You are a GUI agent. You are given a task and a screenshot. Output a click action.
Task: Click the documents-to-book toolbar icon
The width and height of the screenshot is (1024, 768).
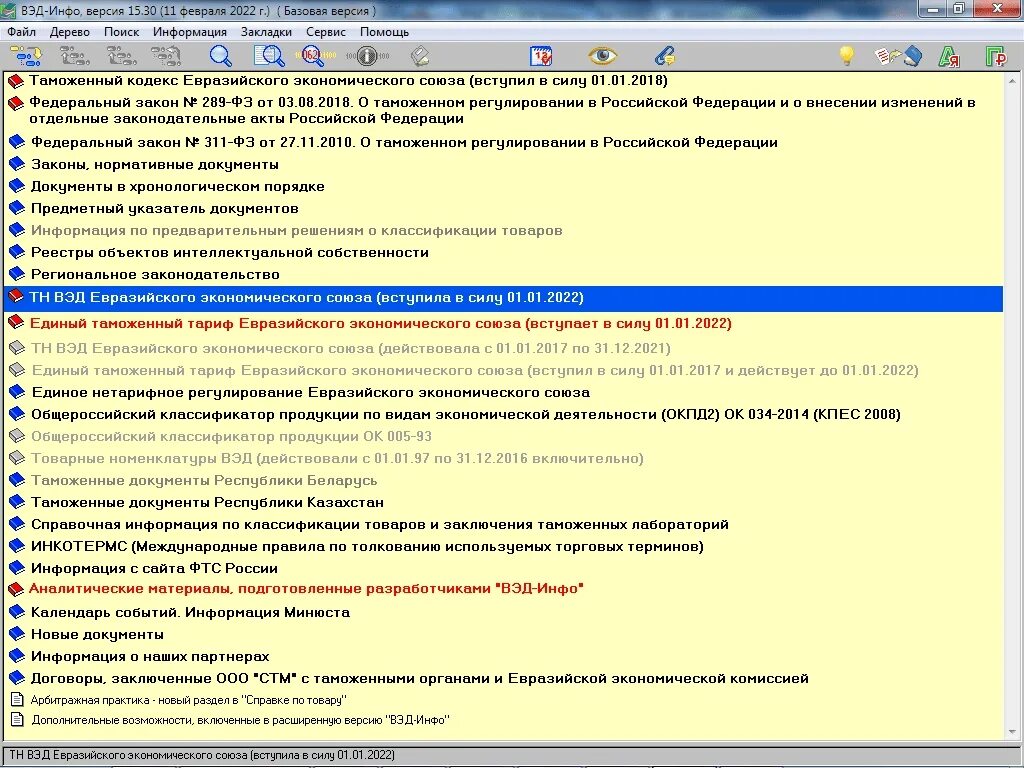point(899,56)
